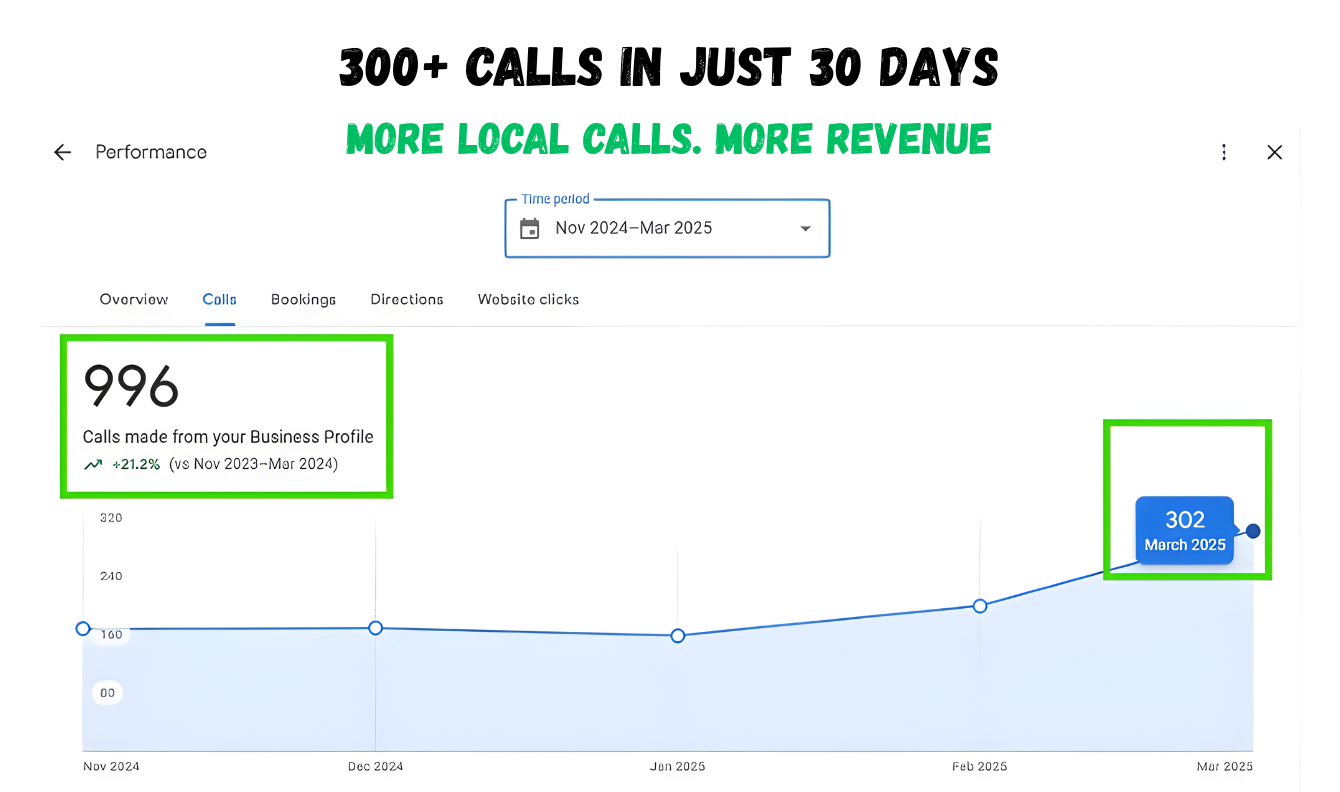Viewport: 1340px width, 792px height.
Task: Click the Feb 2025 data point on chart
Action: tap(980, 606)
